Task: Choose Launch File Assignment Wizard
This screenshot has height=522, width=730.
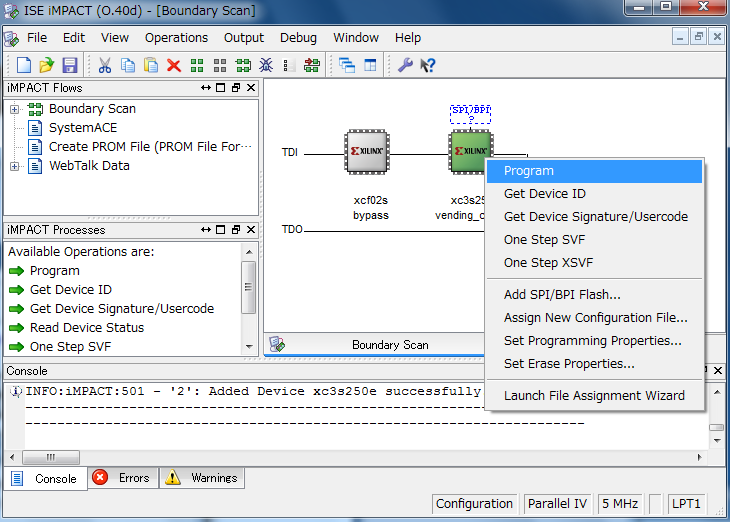Action: pyautogui.click(x=594, y=396)
